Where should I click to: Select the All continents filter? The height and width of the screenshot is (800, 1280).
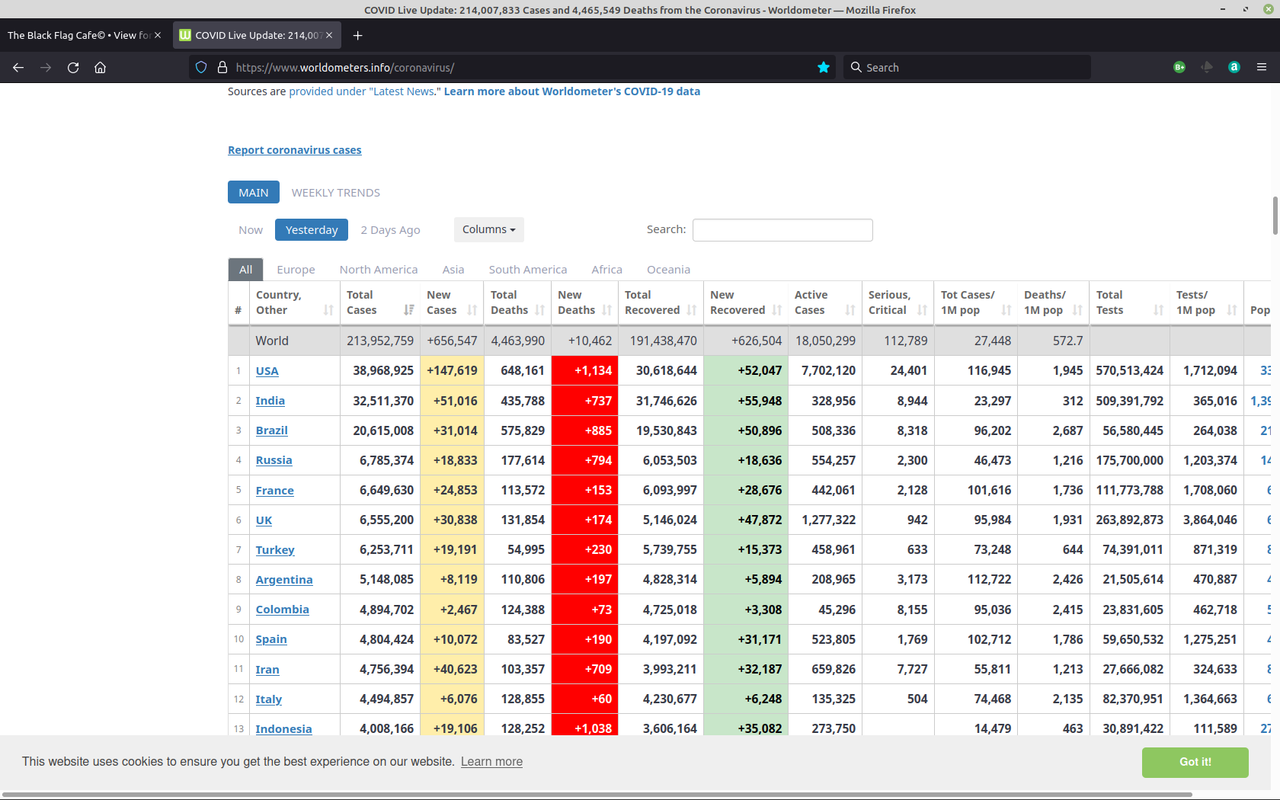click(246, 269)
